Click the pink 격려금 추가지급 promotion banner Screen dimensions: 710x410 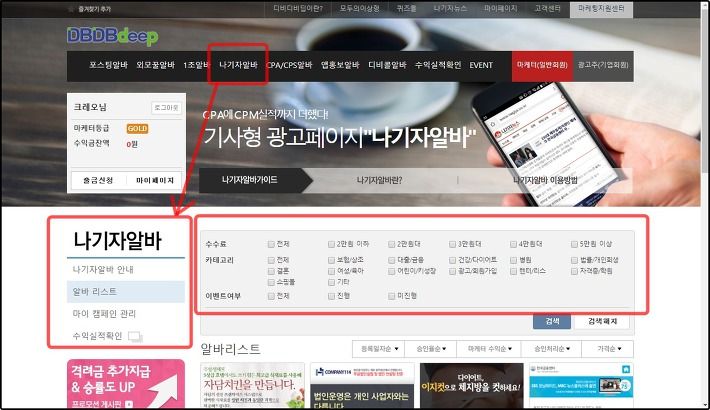[126, 384]
